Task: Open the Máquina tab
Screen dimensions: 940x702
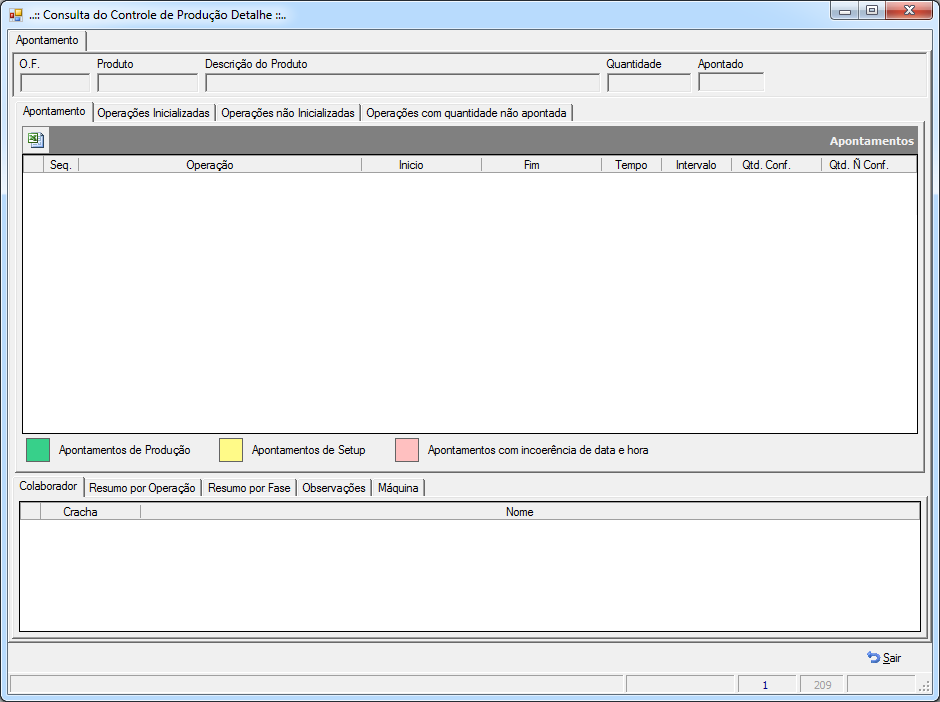Action: tap(398, 488)
